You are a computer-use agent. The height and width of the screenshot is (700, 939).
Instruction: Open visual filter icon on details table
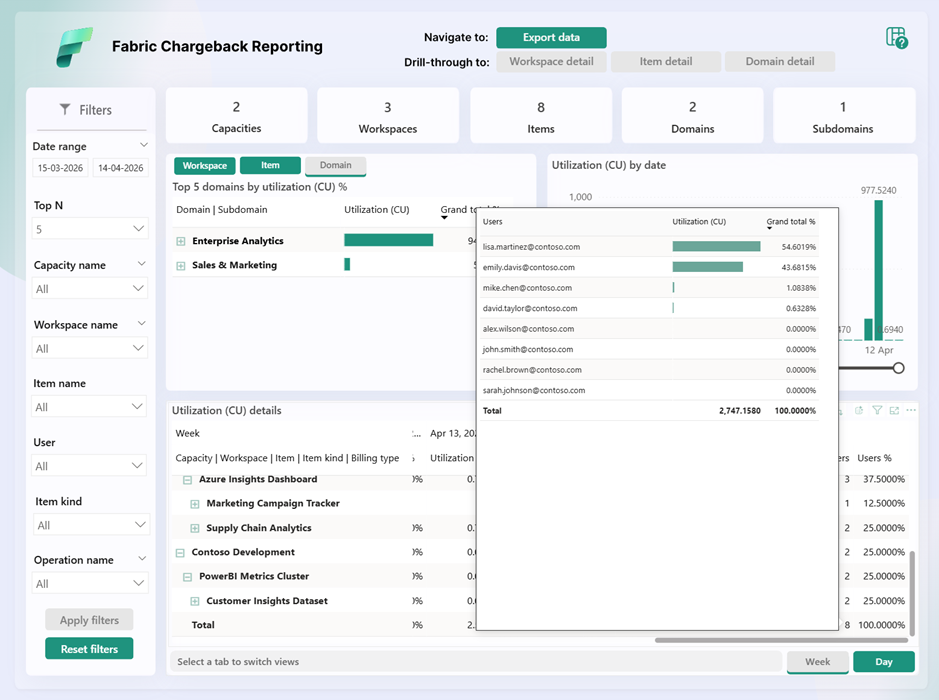pyautogui.click(x=877, y=410)
